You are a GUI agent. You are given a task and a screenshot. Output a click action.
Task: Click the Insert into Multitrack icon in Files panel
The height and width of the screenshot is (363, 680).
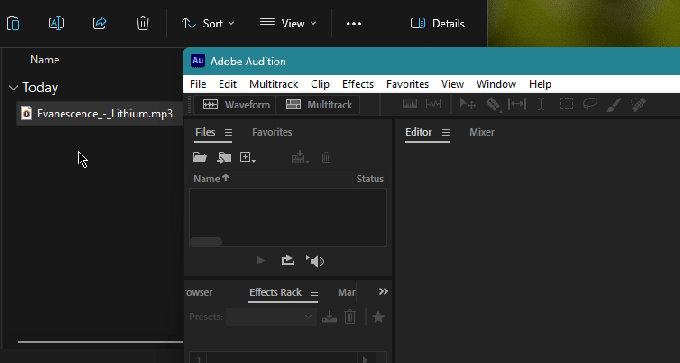[301, 157]
